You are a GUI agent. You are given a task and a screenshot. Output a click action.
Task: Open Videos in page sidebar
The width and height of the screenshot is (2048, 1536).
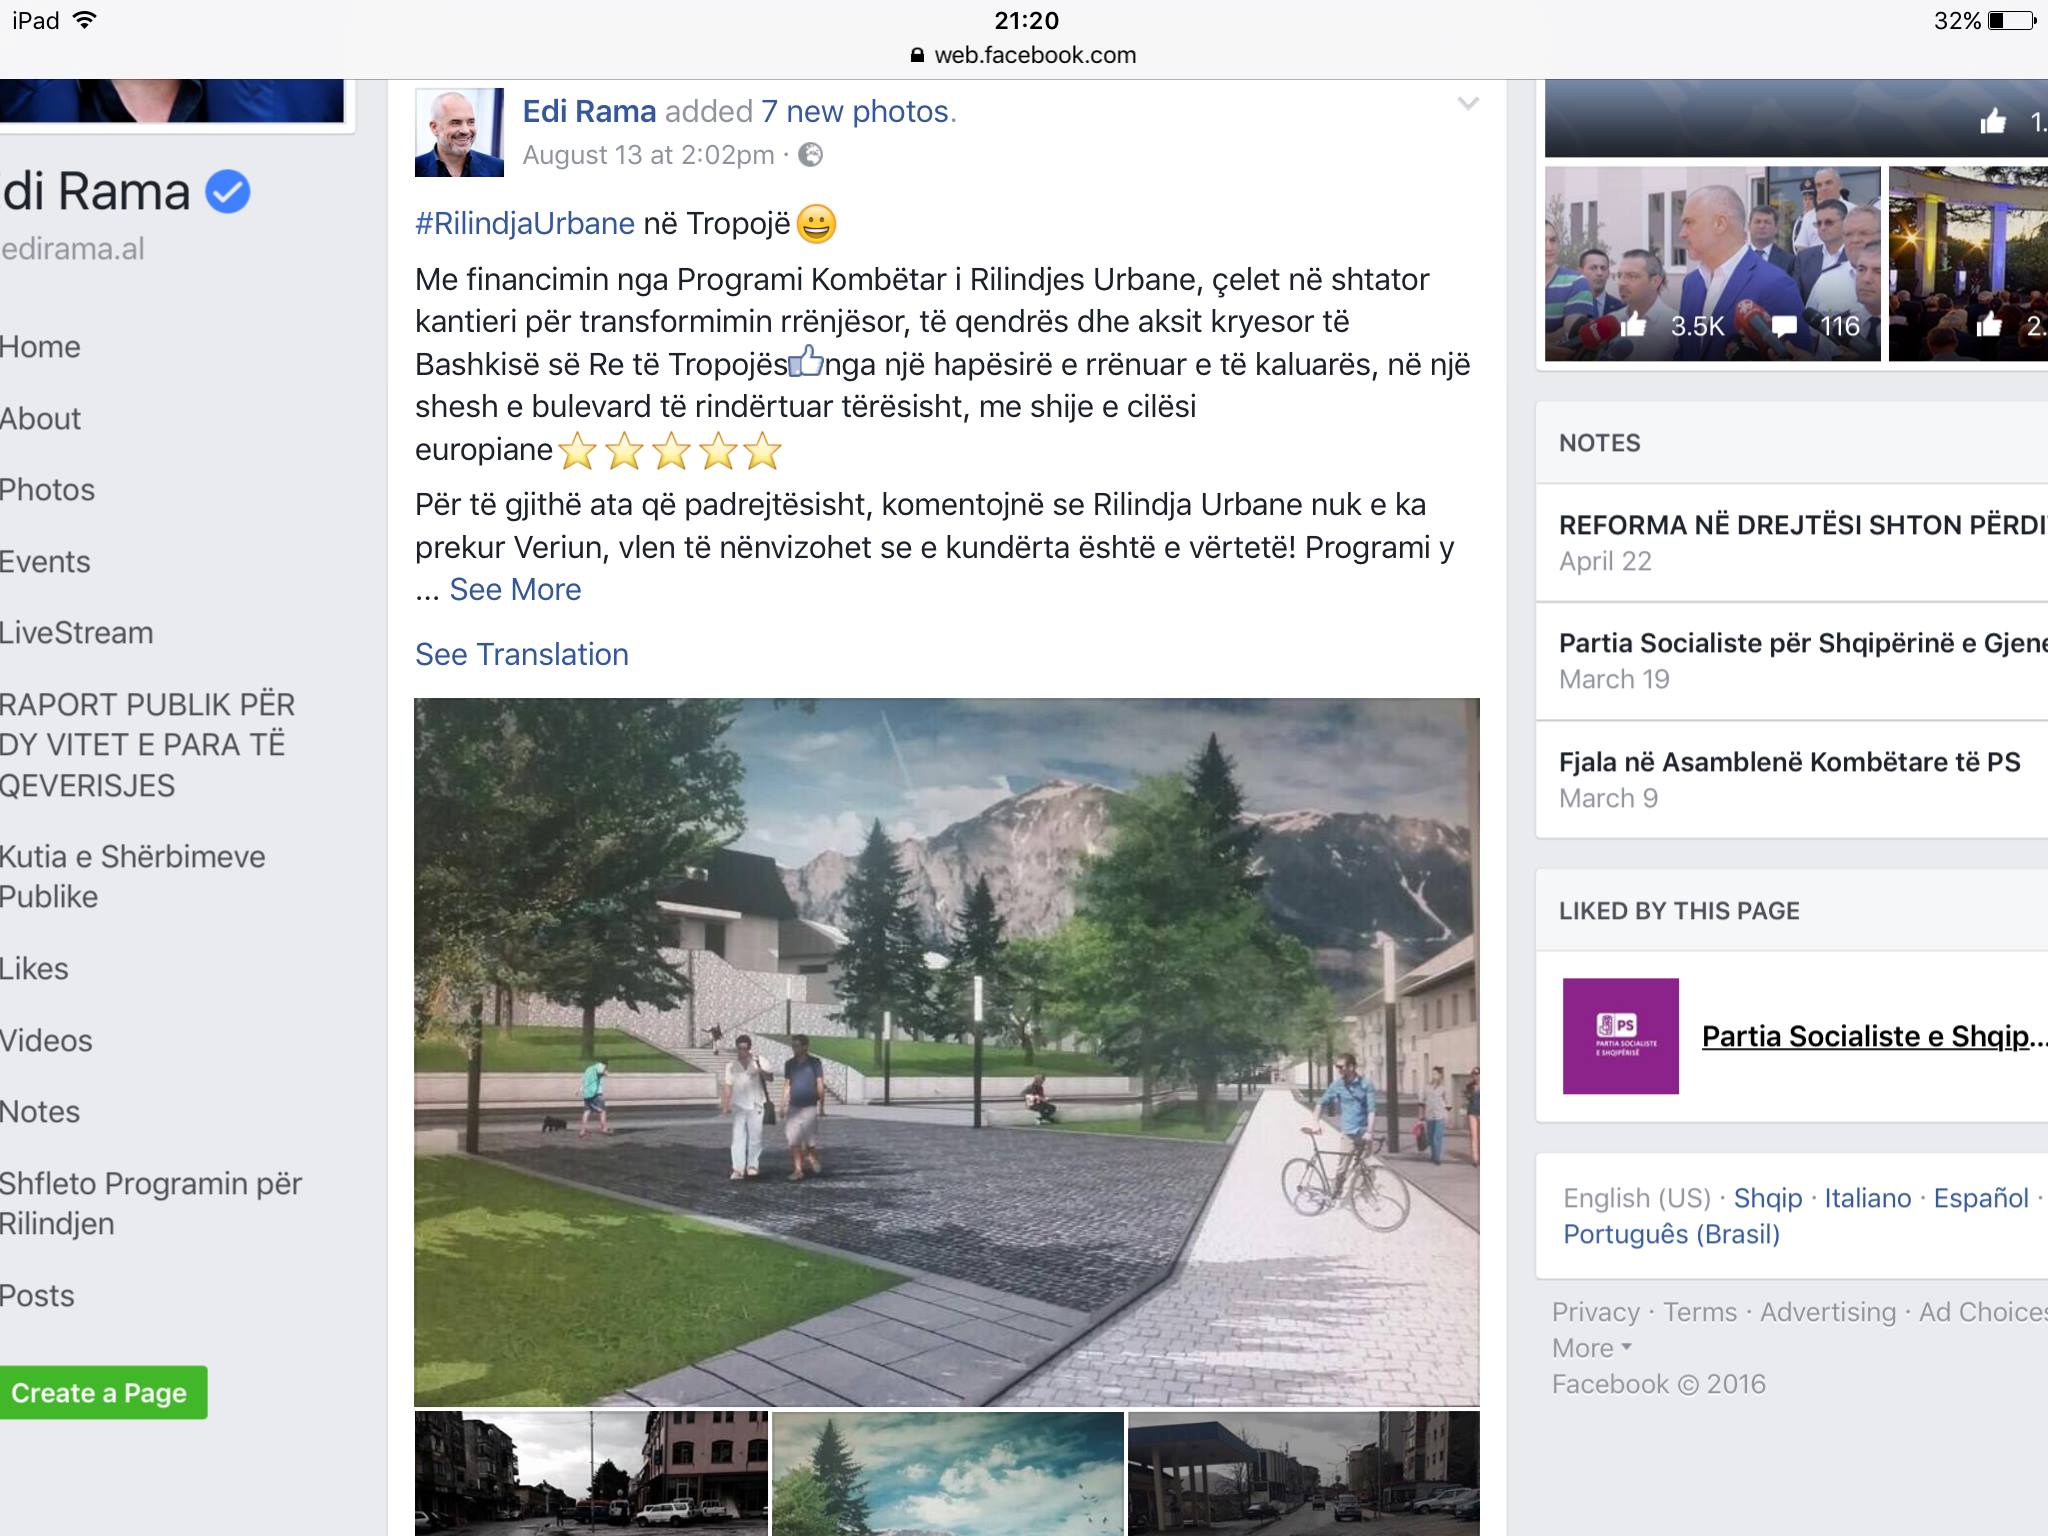click(46, 1041)
